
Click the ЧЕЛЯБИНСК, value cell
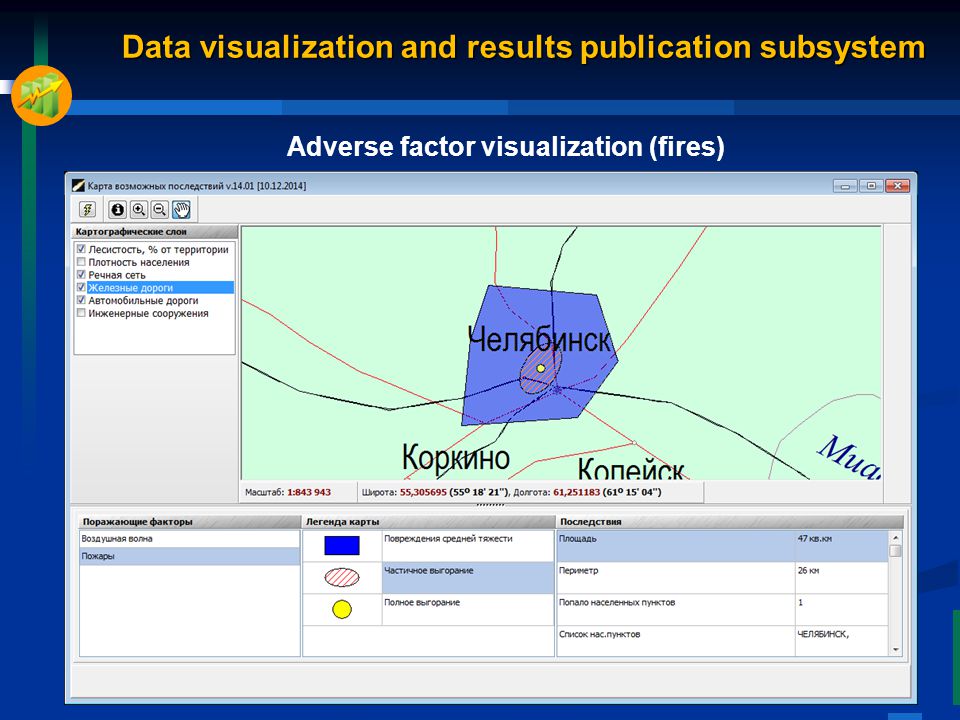pos(841,640)
